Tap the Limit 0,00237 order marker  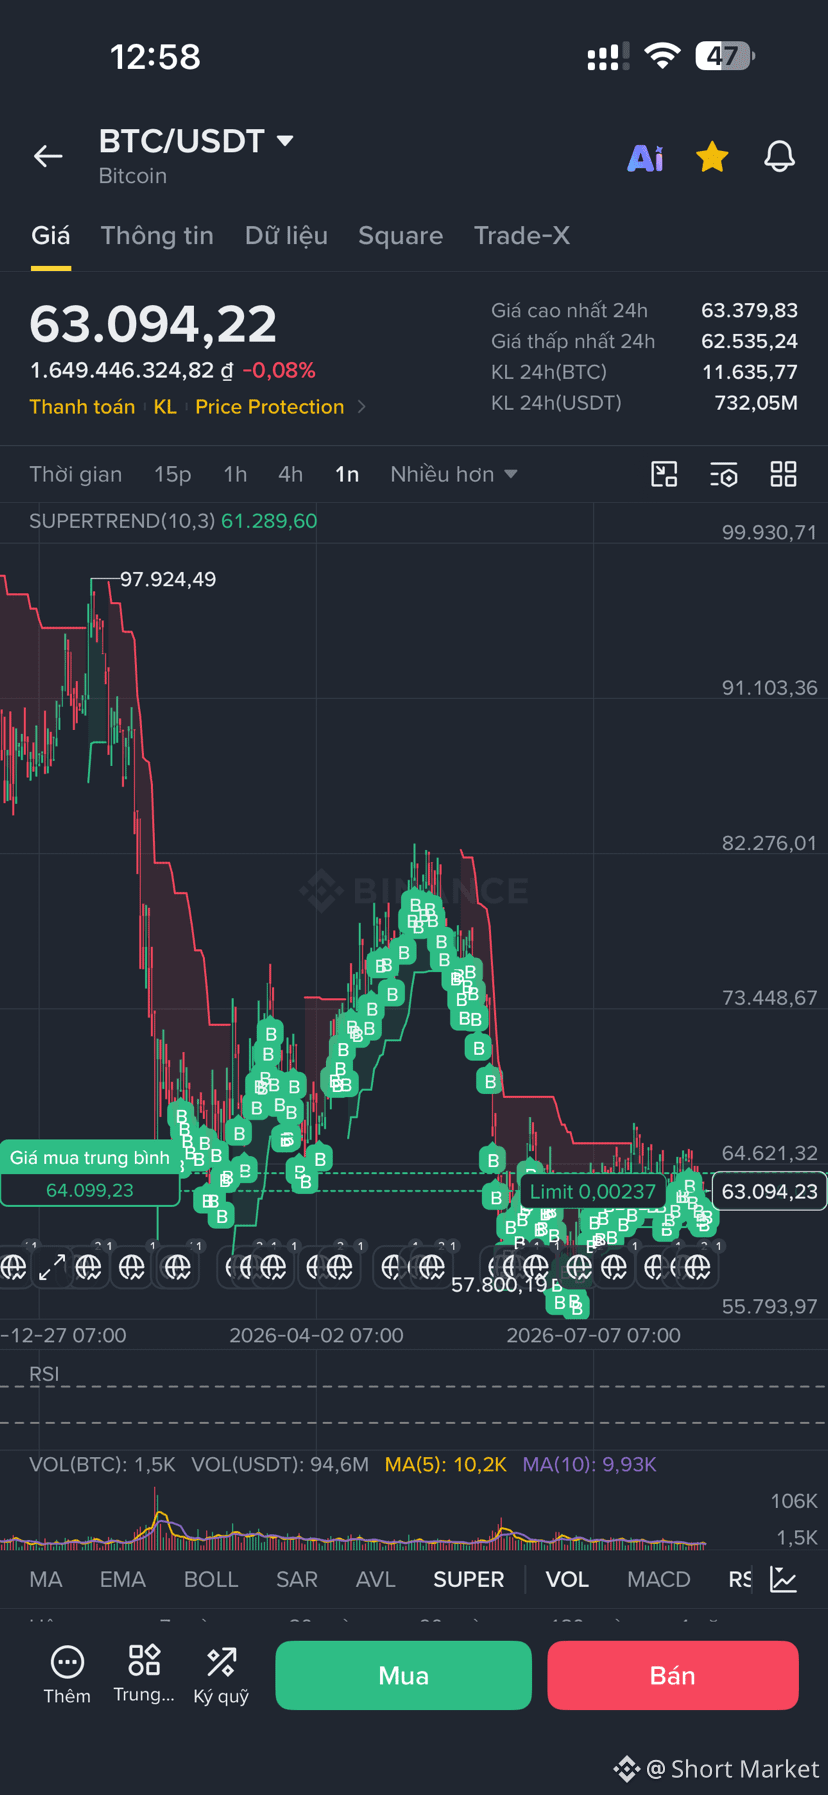pyautogui.click(x=593, y=1191)
